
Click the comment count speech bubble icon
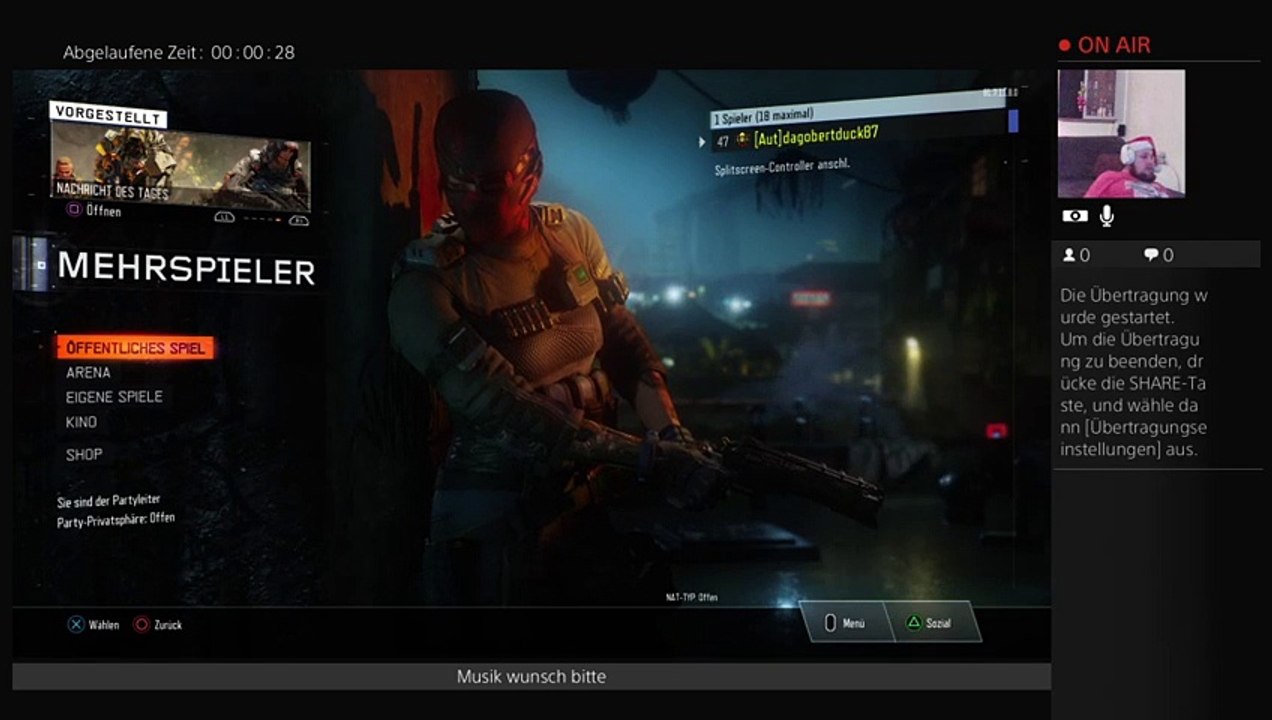click(x=1151, y=255)
